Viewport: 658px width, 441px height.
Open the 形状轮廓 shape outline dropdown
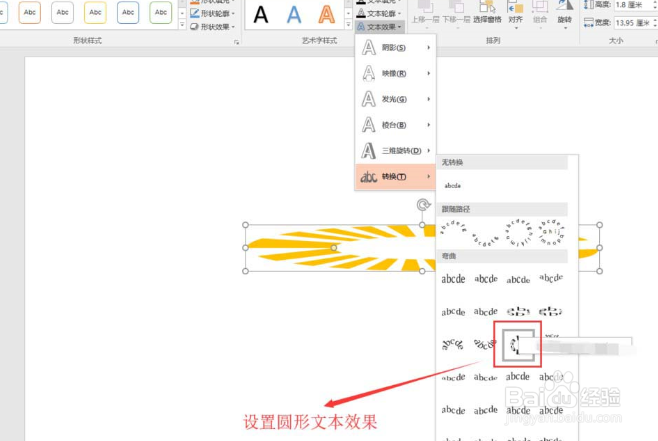pos(212,13)
